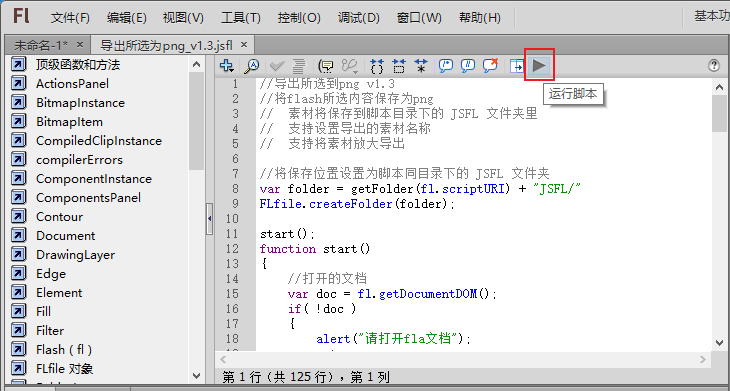730x391 pixels.
Task: Click the icon beside Edge
Action: (x=18, y=274)
